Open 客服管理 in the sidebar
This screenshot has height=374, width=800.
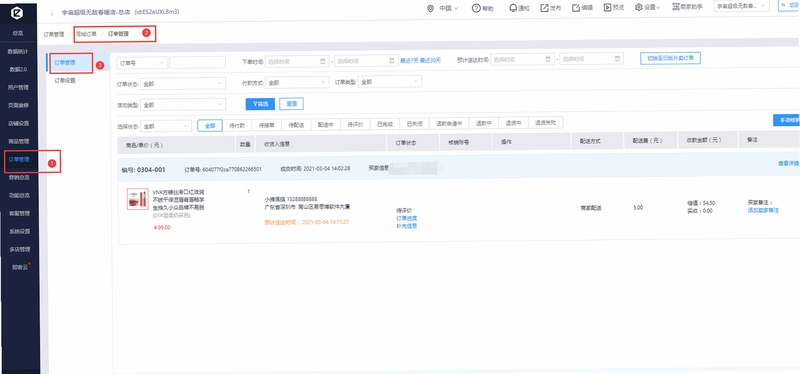pos(19,213)
